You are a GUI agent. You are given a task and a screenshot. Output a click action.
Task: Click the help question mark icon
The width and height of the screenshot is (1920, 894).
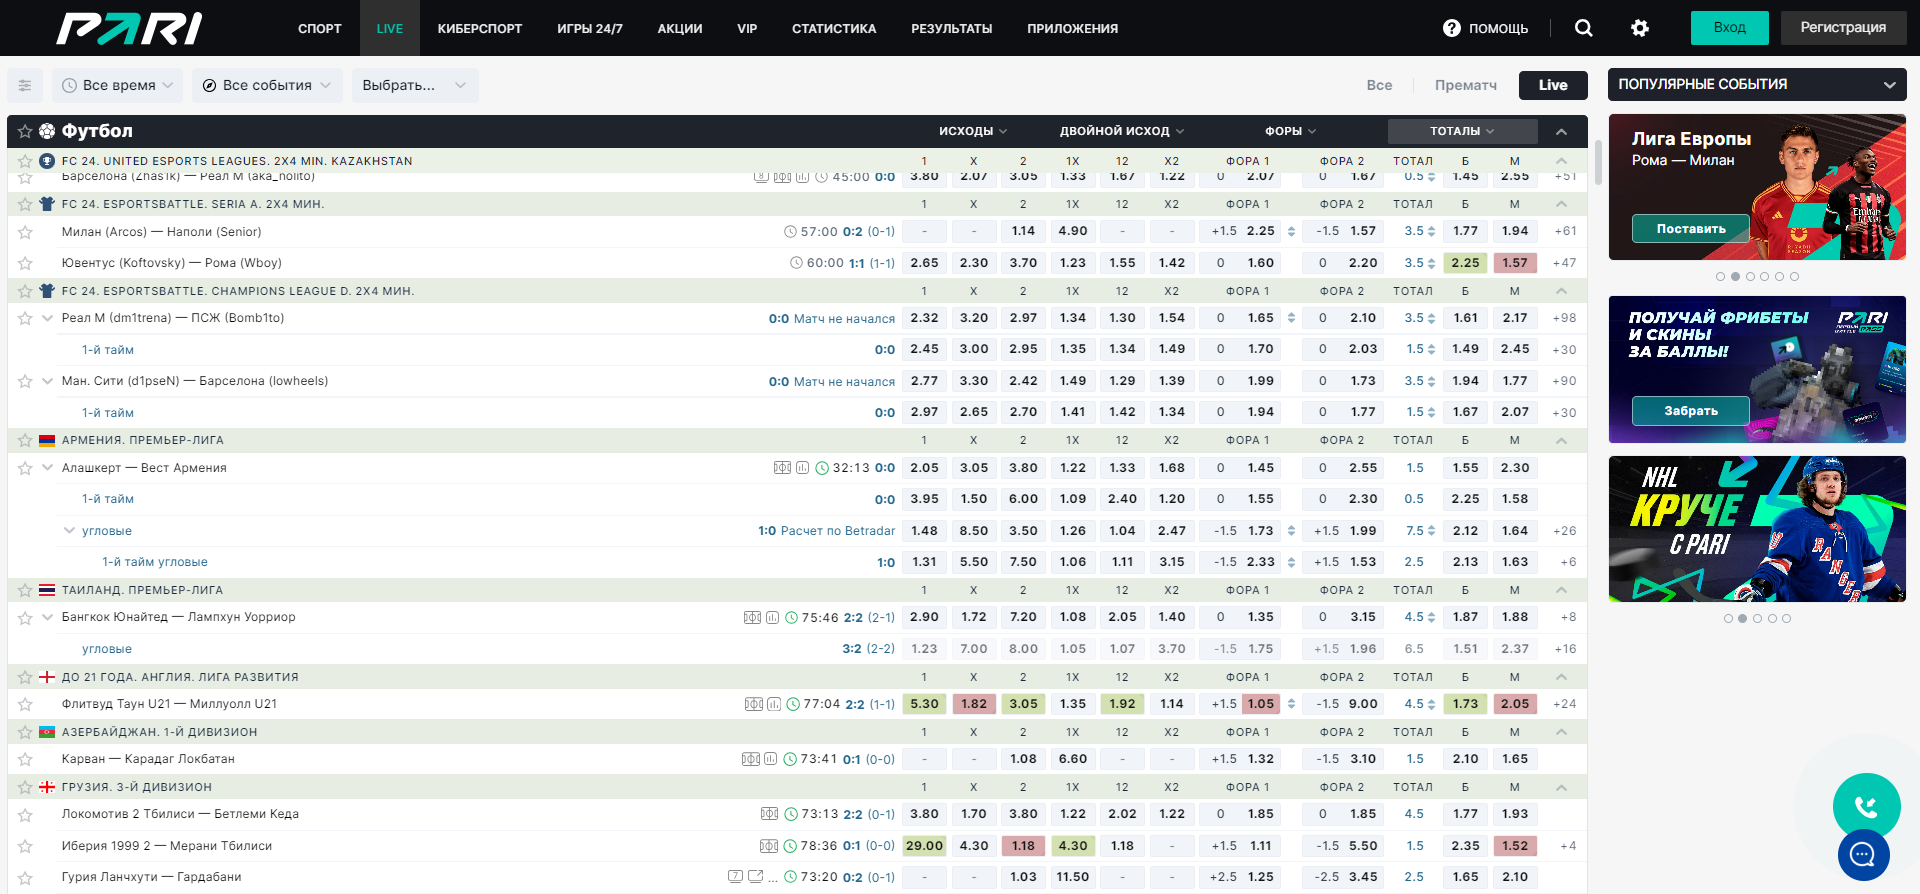pos(1452,28)
